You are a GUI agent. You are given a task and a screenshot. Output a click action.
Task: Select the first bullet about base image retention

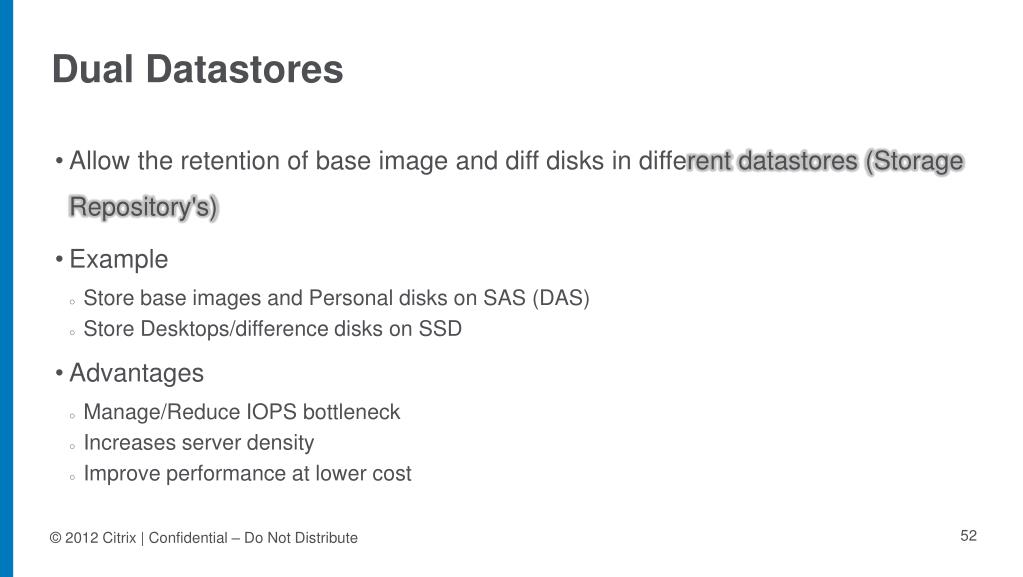516,184
